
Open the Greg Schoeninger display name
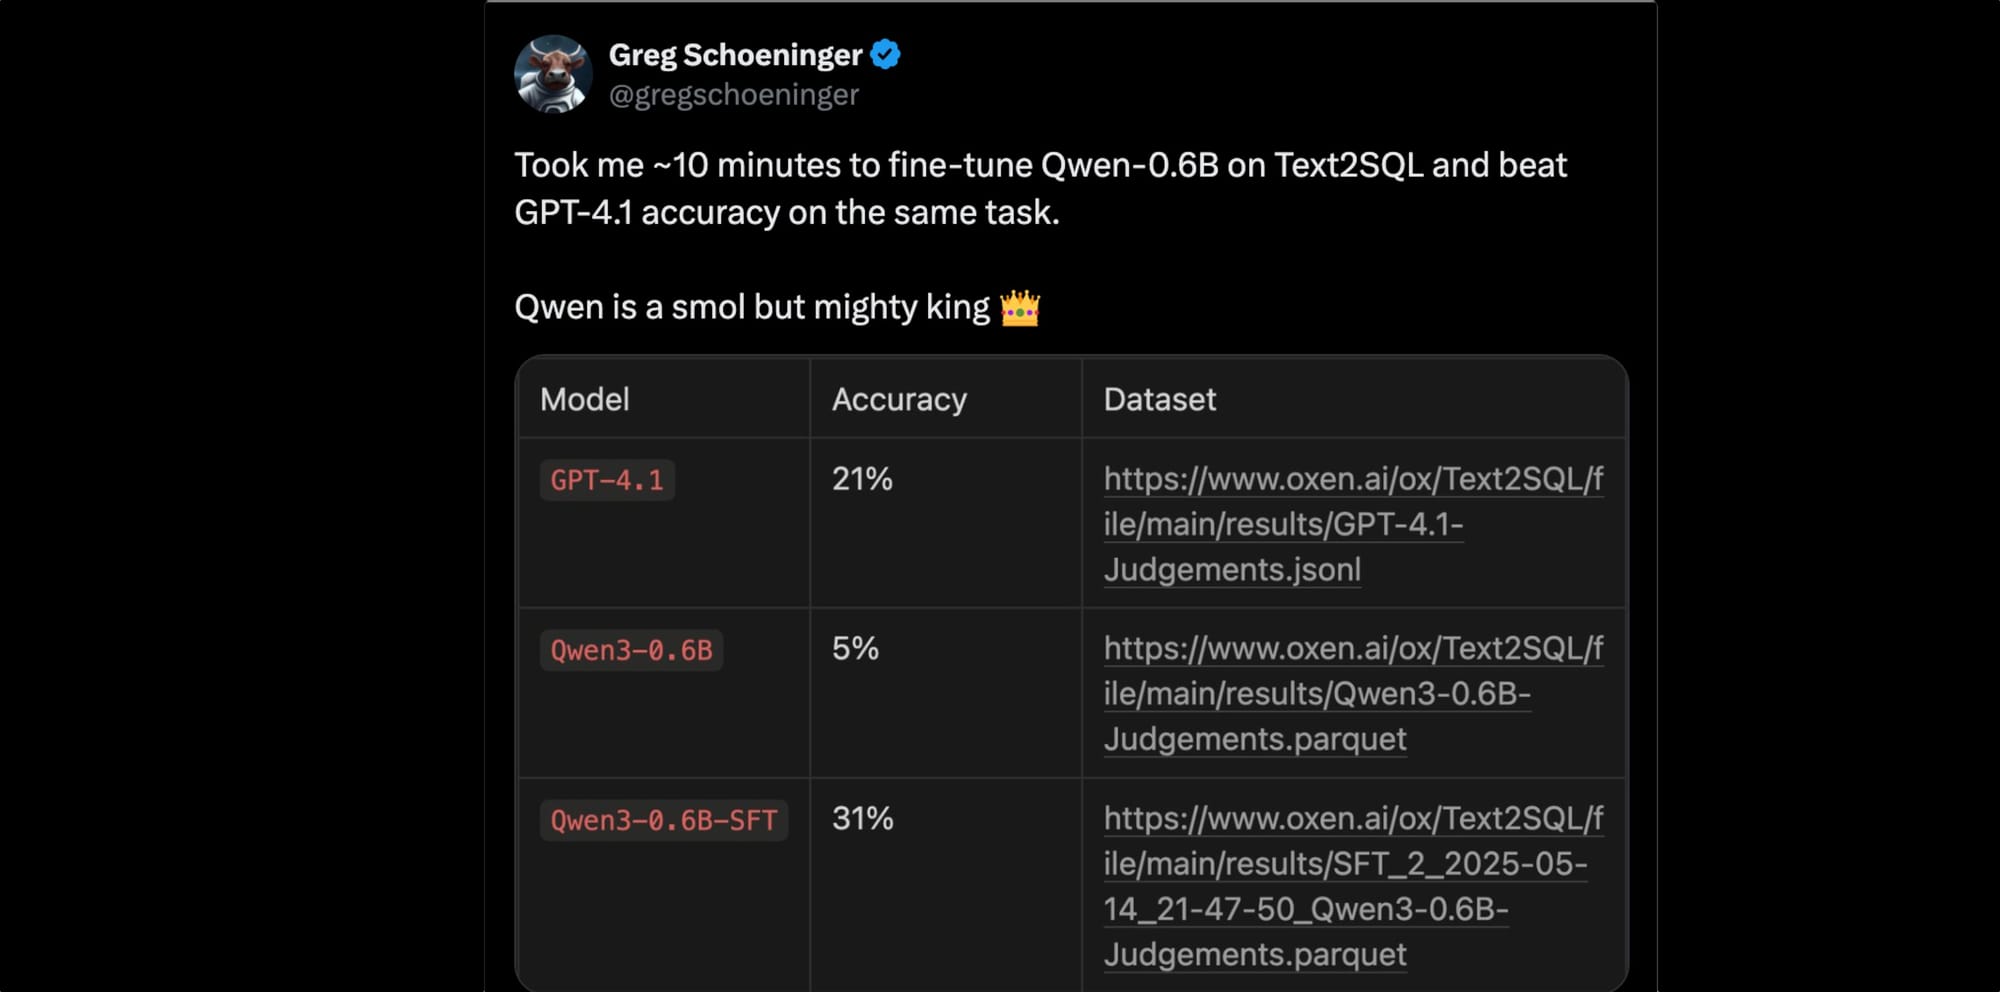click(735, 55)
